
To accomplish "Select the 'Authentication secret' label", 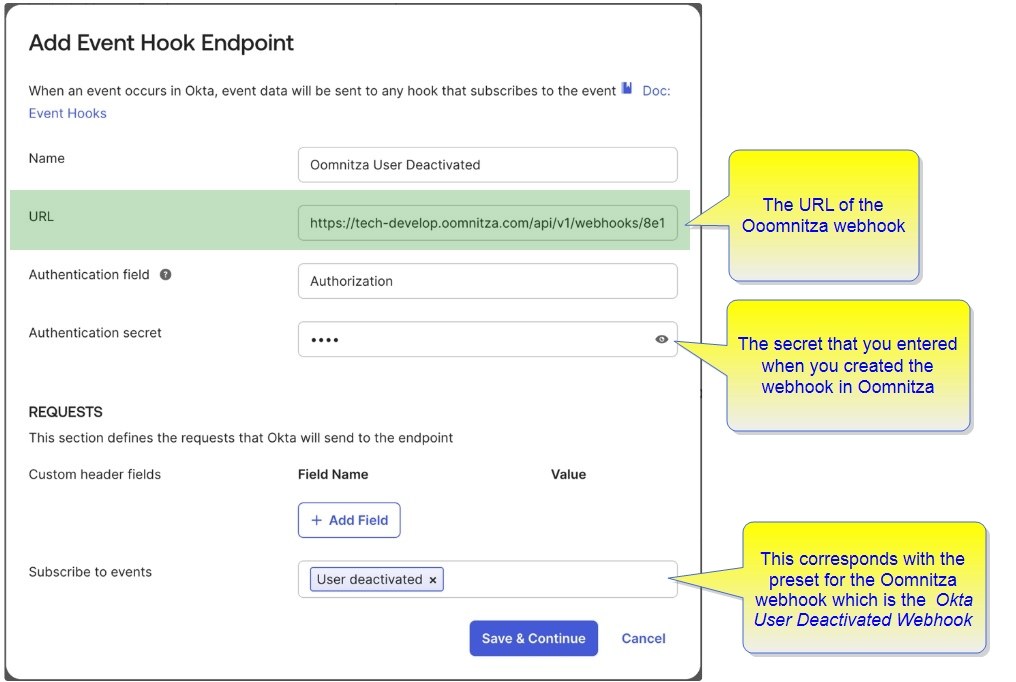I will 95,333.
